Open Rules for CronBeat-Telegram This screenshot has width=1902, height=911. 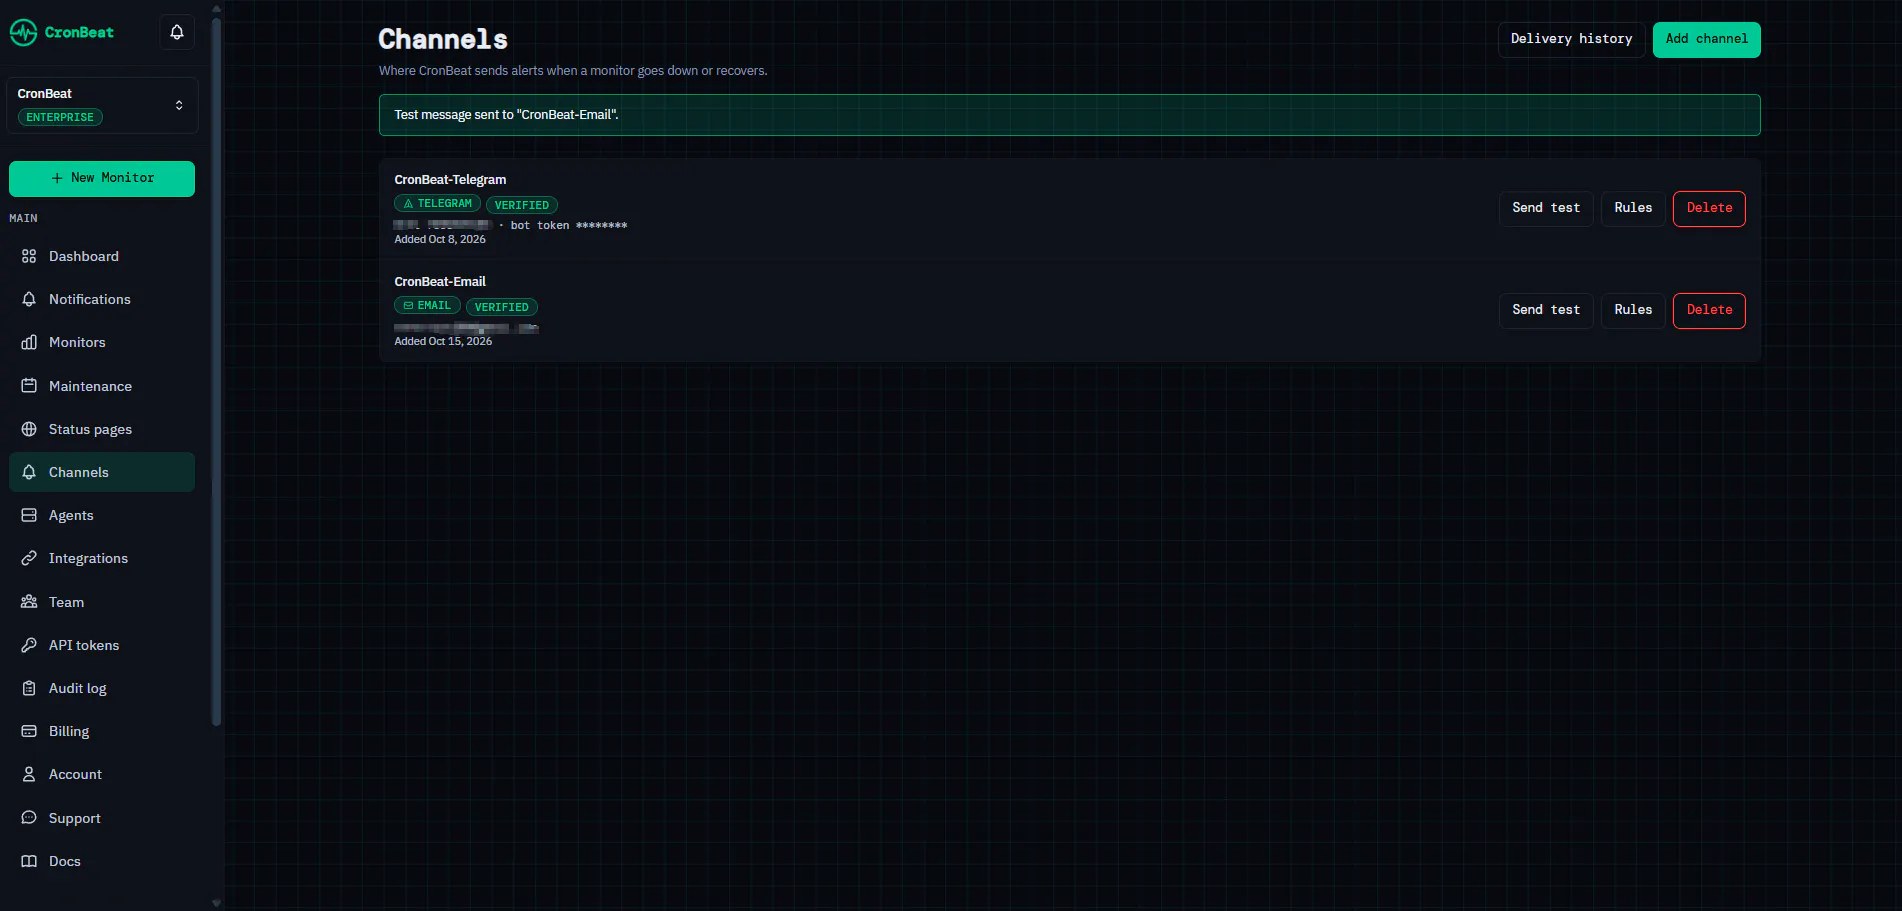click(x=1633, y=208)
